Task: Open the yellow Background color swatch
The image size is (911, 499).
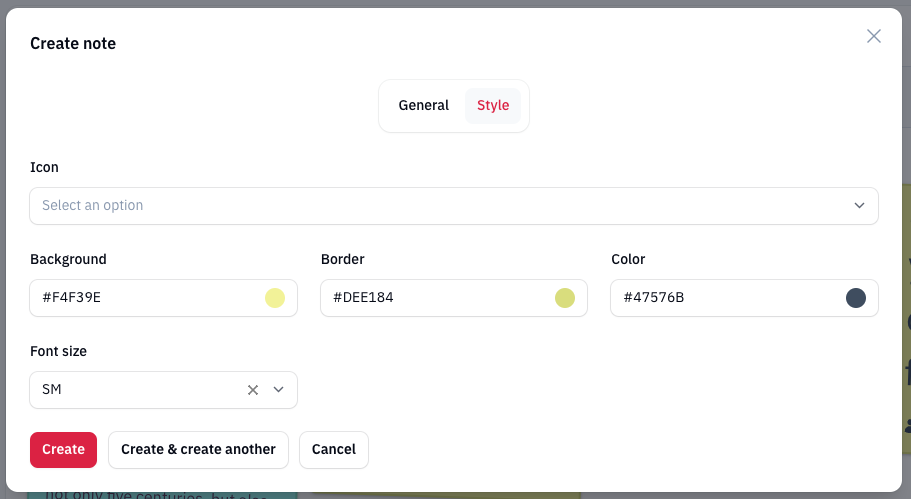Action: pyautogui.click(x=275, y=298)
